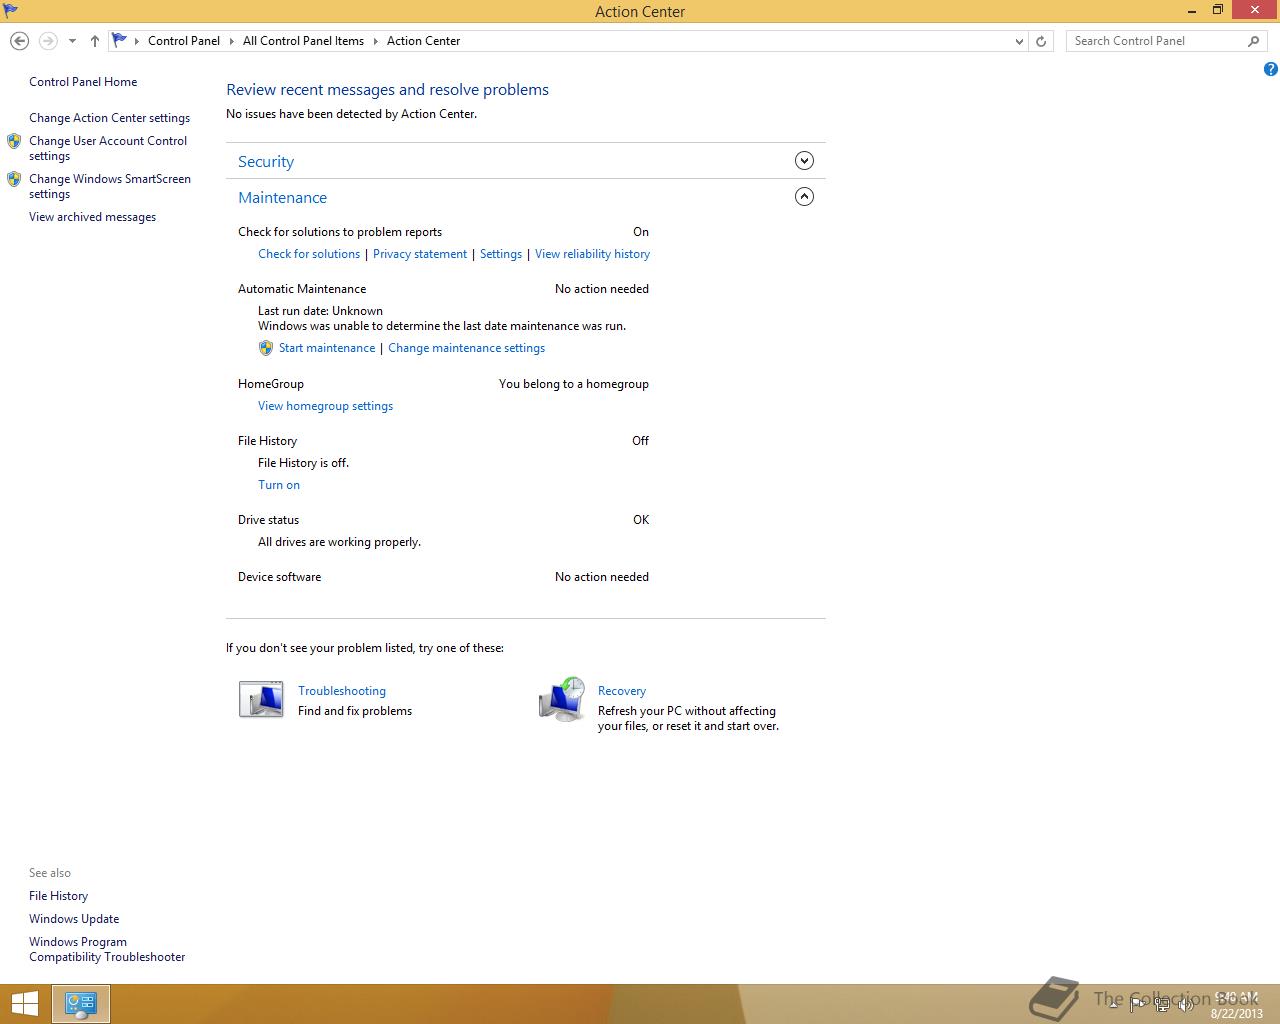Select Control Panel in the breadcrumb
1280x1024 pixels.
point(184,41)
